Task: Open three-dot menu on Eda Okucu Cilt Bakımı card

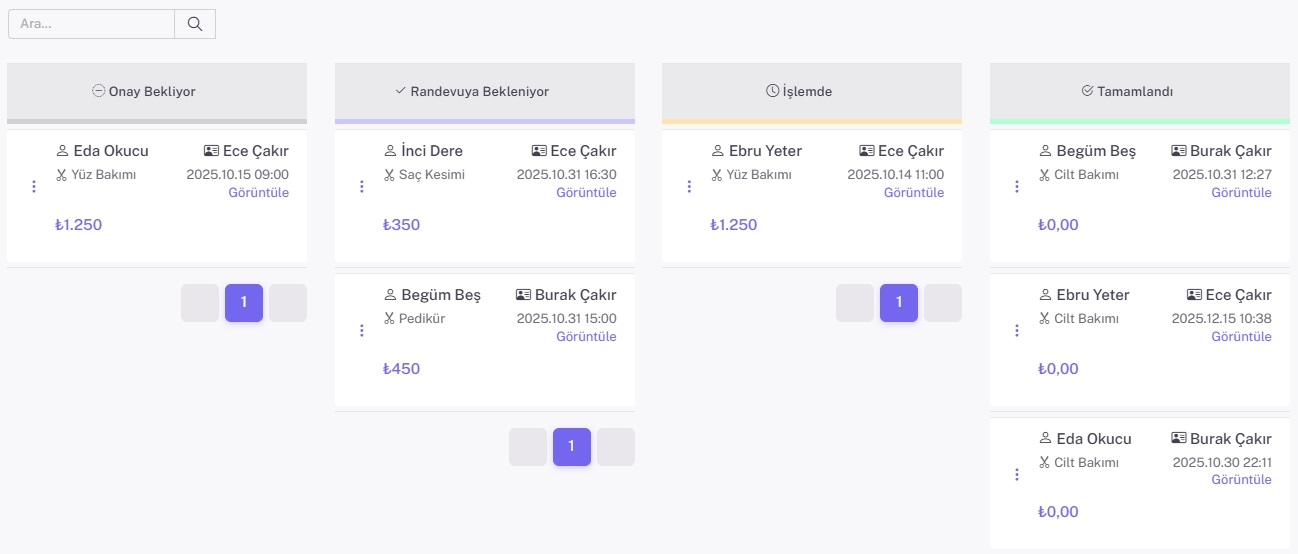Action: [x=1017, y=475]
